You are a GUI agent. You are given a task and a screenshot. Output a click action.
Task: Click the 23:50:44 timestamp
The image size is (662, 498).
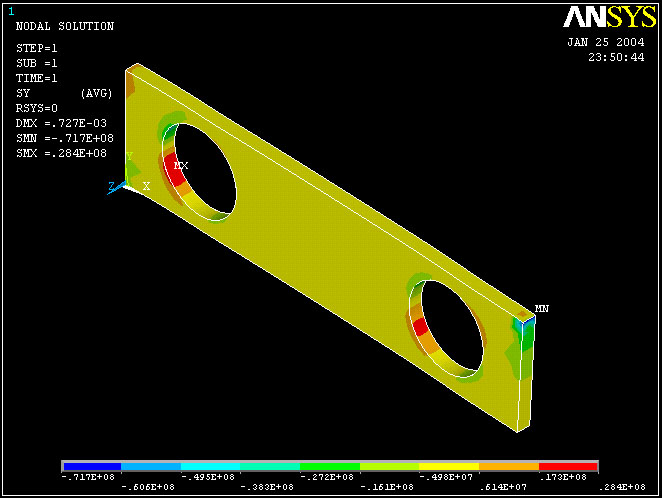click(616, 57)
